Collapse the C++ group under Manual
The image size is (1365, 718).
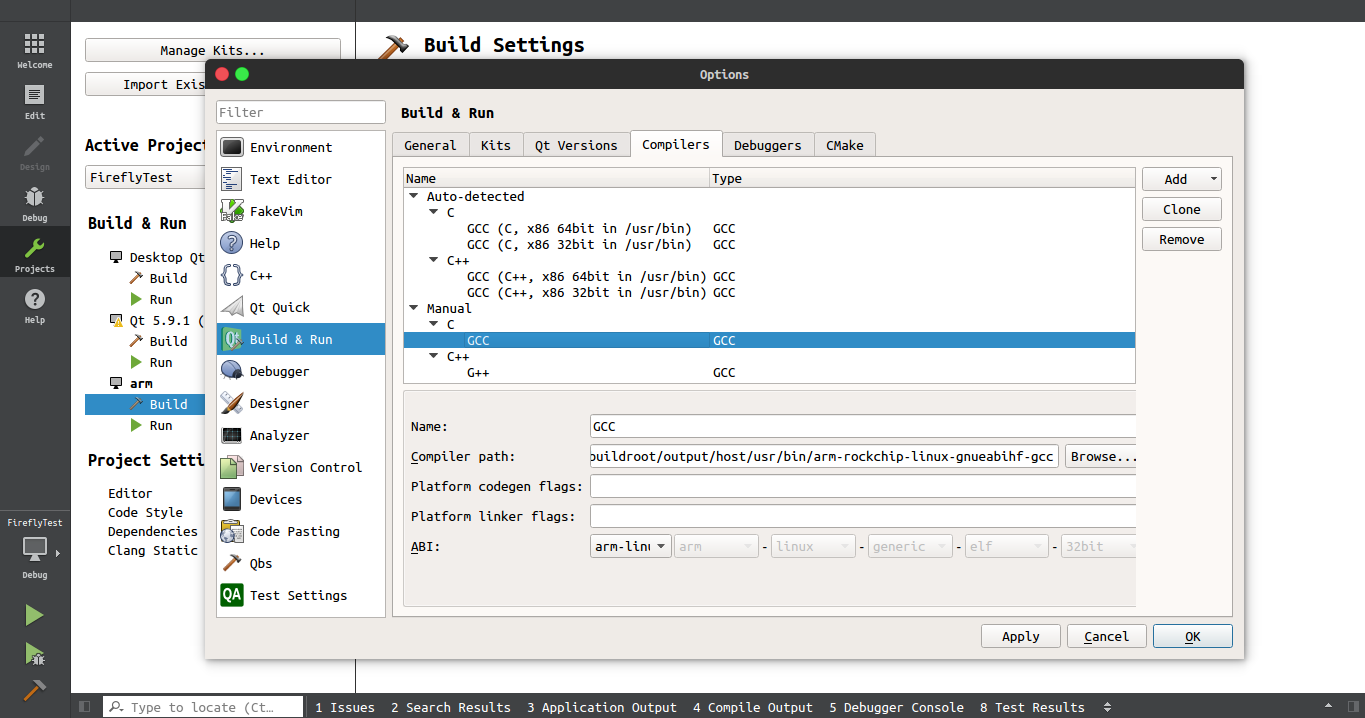tap(434, 357)
